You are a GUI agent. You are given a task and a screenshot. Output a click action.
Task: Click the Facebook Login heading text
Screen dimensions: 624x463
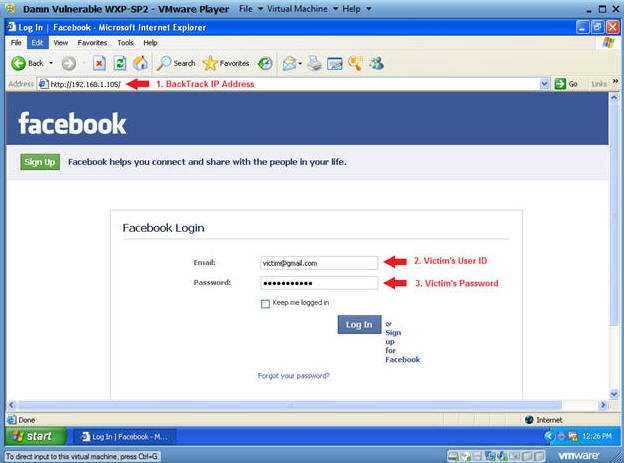[x=163, y=228]
